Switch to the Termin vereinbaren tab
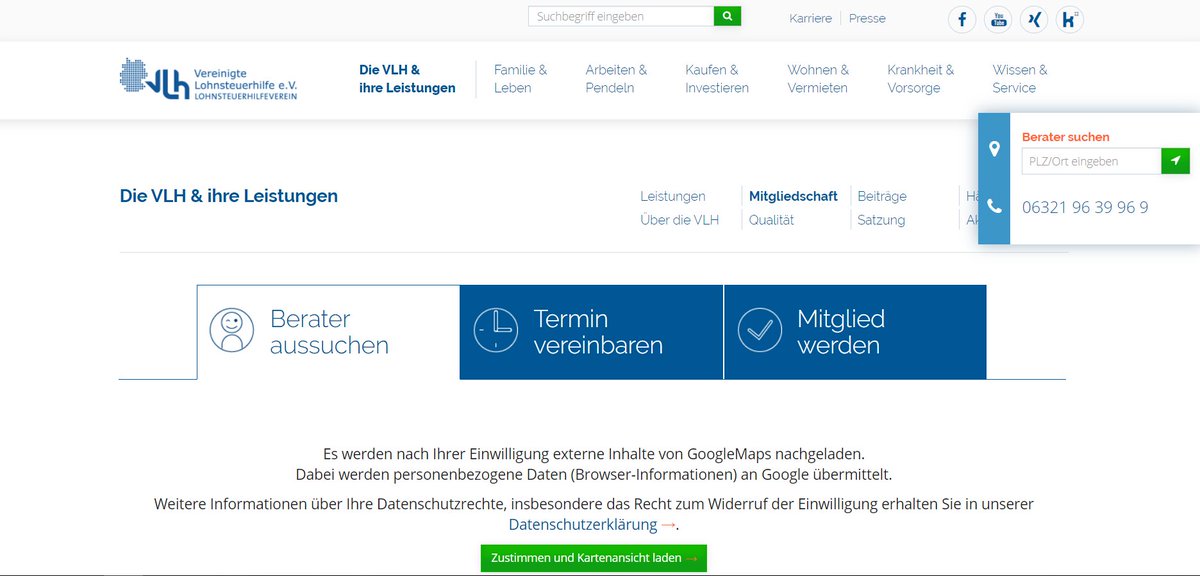 (591, 332)
